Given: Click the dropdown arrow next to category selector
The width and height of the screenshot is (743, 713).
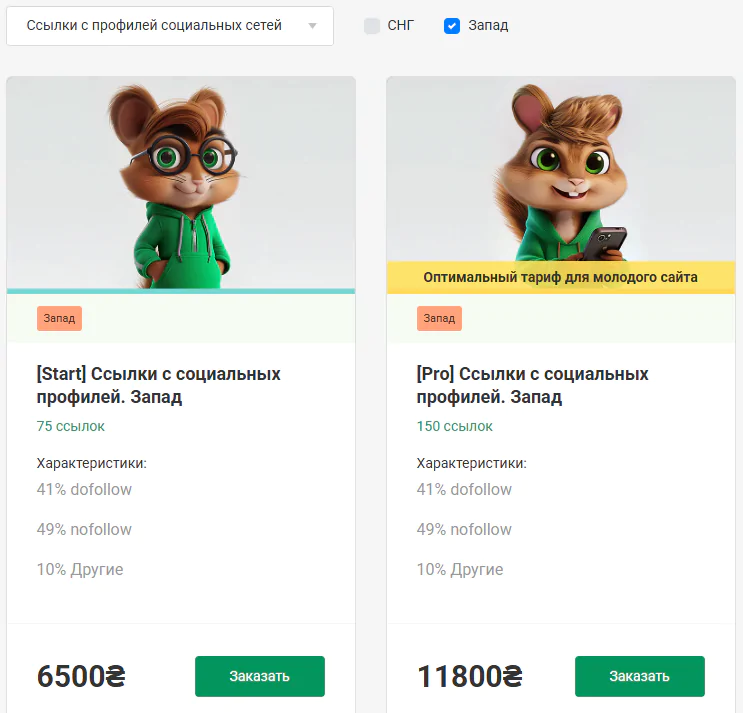Looking at the screenshot, I should point(313,26).
